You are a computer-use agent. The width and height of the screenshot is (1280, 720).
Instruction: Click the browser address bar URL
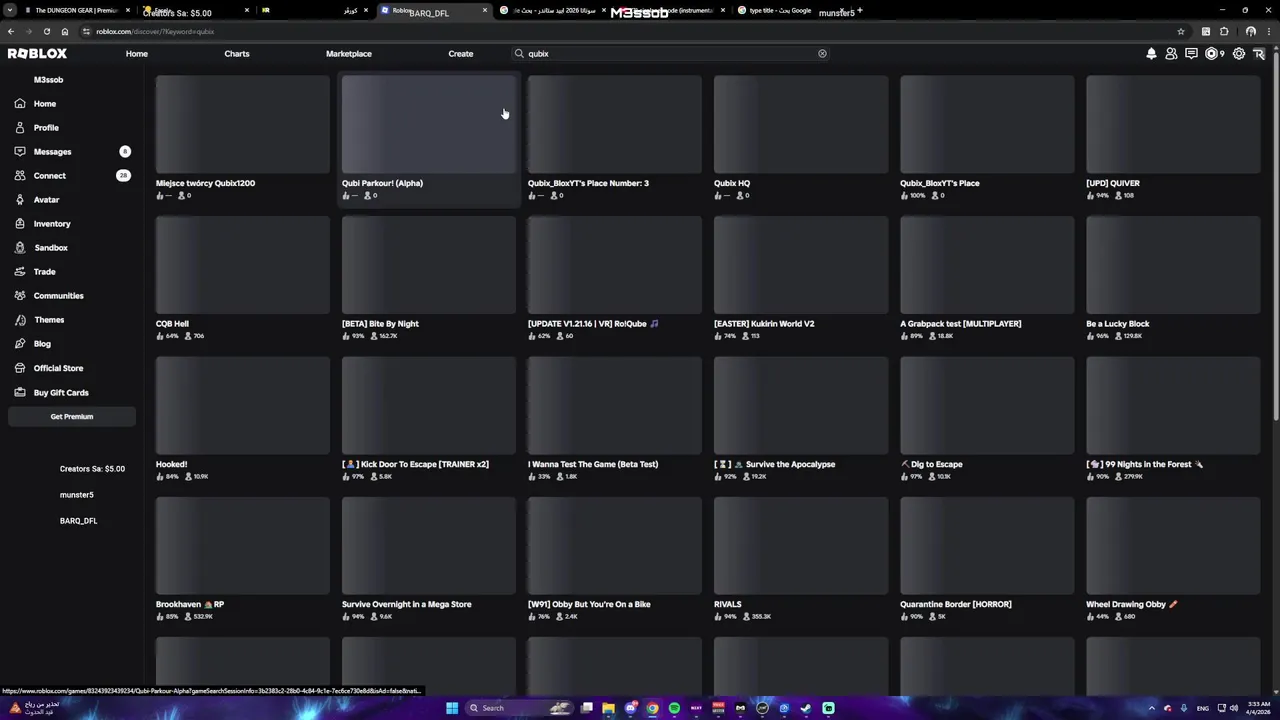tap(155, 32)
